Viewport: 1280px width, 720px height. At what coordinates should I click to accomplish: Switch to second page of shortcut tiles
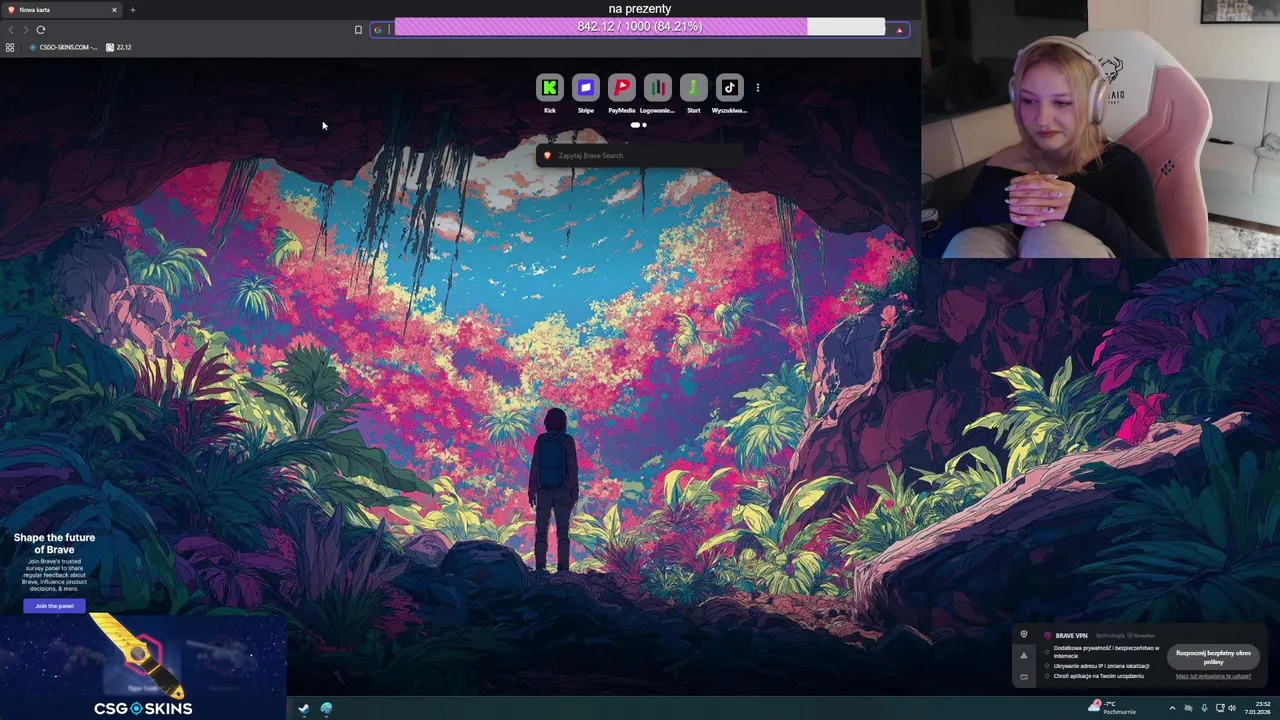click(x=644, y=125)
